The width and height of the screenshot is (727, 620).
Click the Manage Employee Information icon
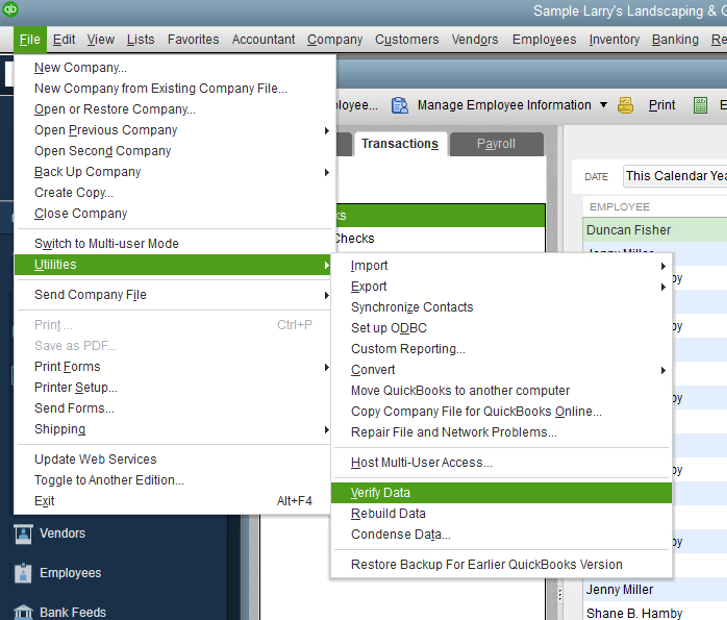click(400, 105)
